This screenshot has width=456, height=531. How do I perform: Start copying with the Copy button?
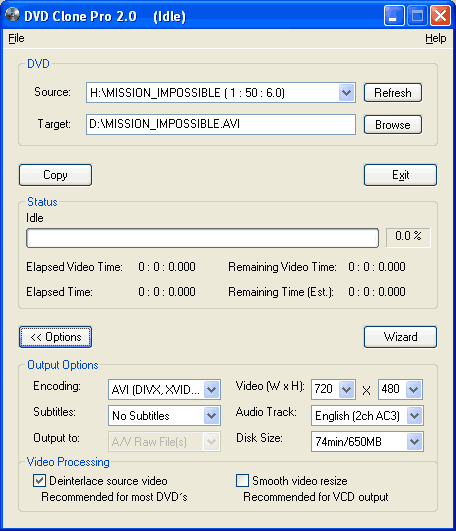coord(55,175)
